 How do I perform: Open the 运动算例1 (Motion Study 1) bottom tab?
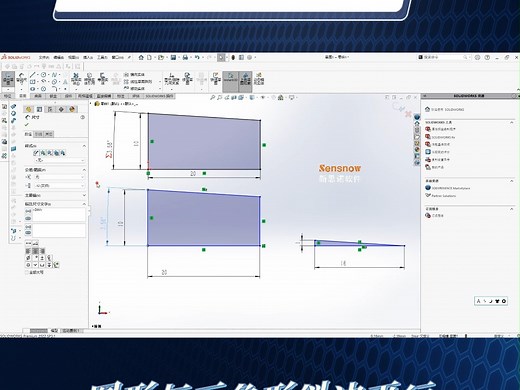pyautogui.click(x=71, y=331)
